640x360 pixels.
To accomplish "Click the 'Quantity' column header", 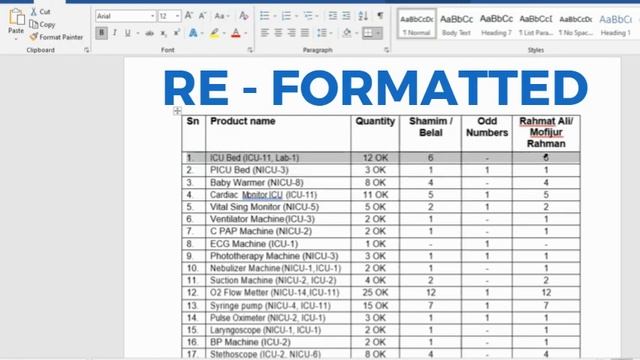I will tap(375, 133).
